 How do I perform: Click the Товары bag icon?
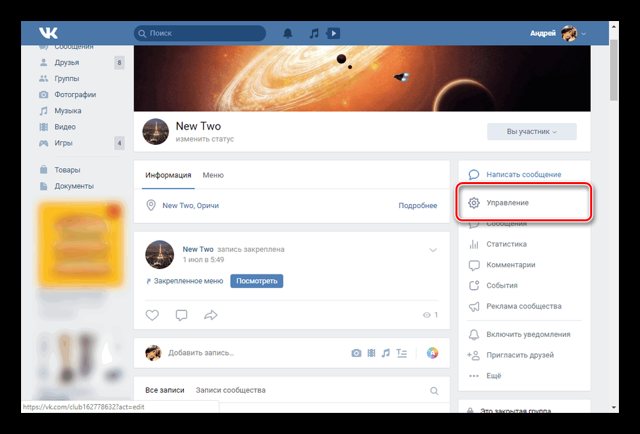pyautogui.click(x=43, y=169)
